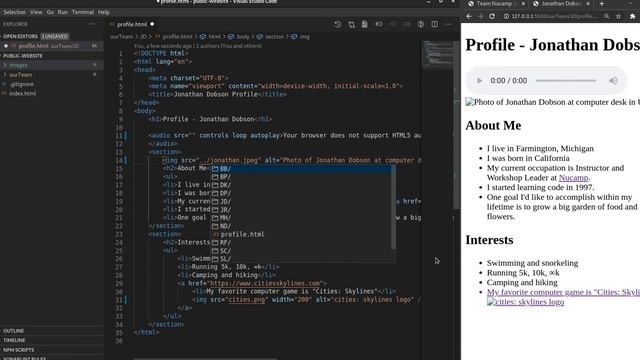Collapse the PUBLIC-WEBSITE section
640x360 pixels.
23,56
